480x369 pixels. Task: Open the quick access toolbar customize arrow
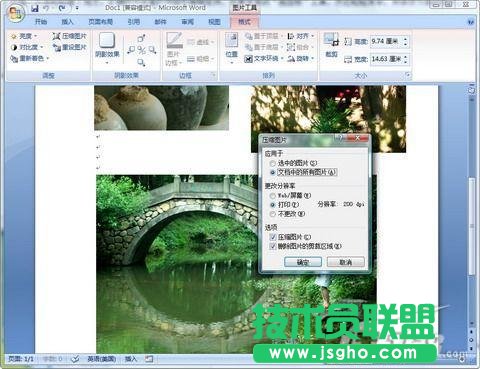[x=77, y=8]
